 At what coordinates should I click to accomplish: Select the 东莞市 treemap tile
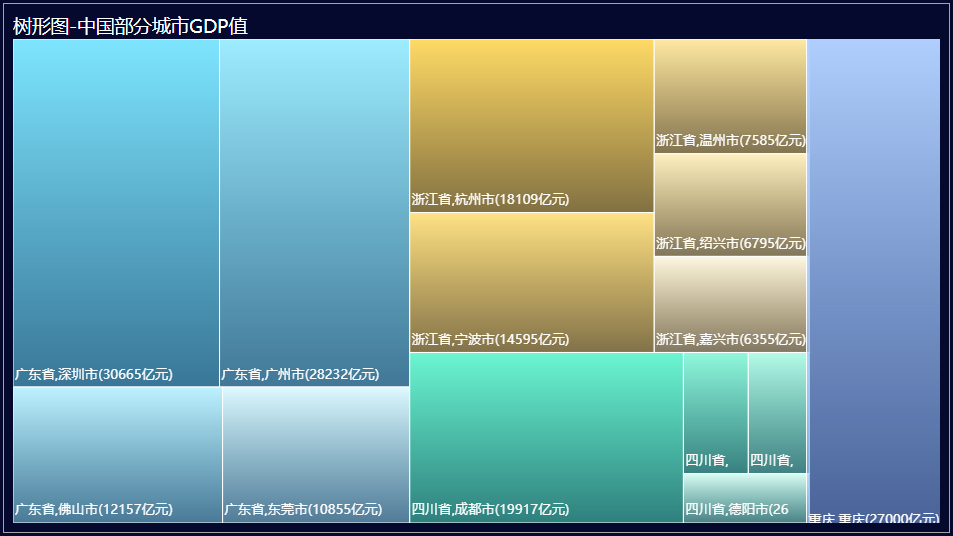[x=315, y=454]
